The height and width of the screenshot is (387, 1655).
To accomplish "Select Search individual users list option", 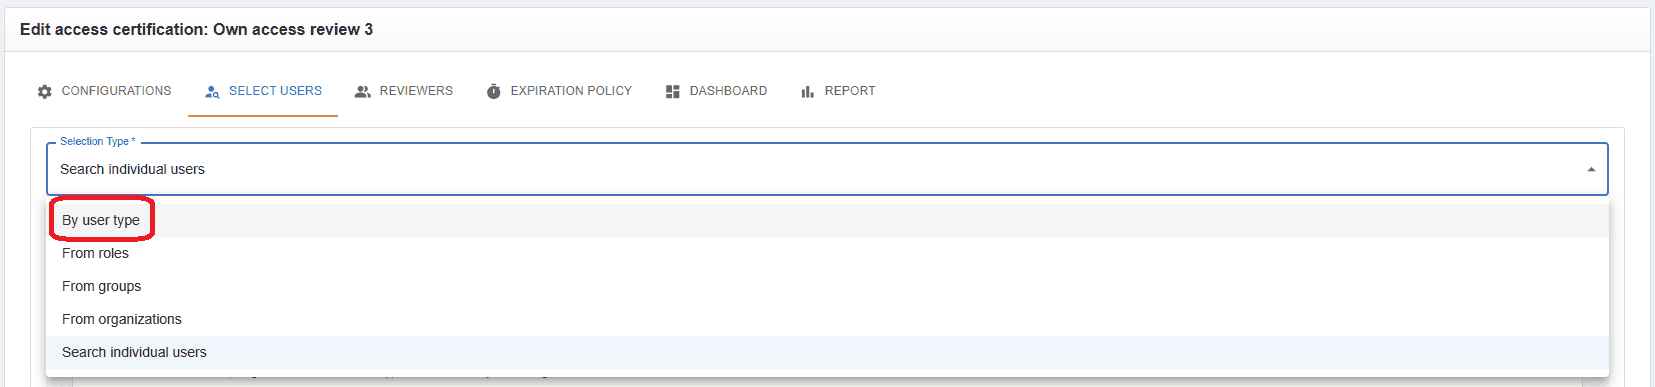I will [x=827, y=352].
